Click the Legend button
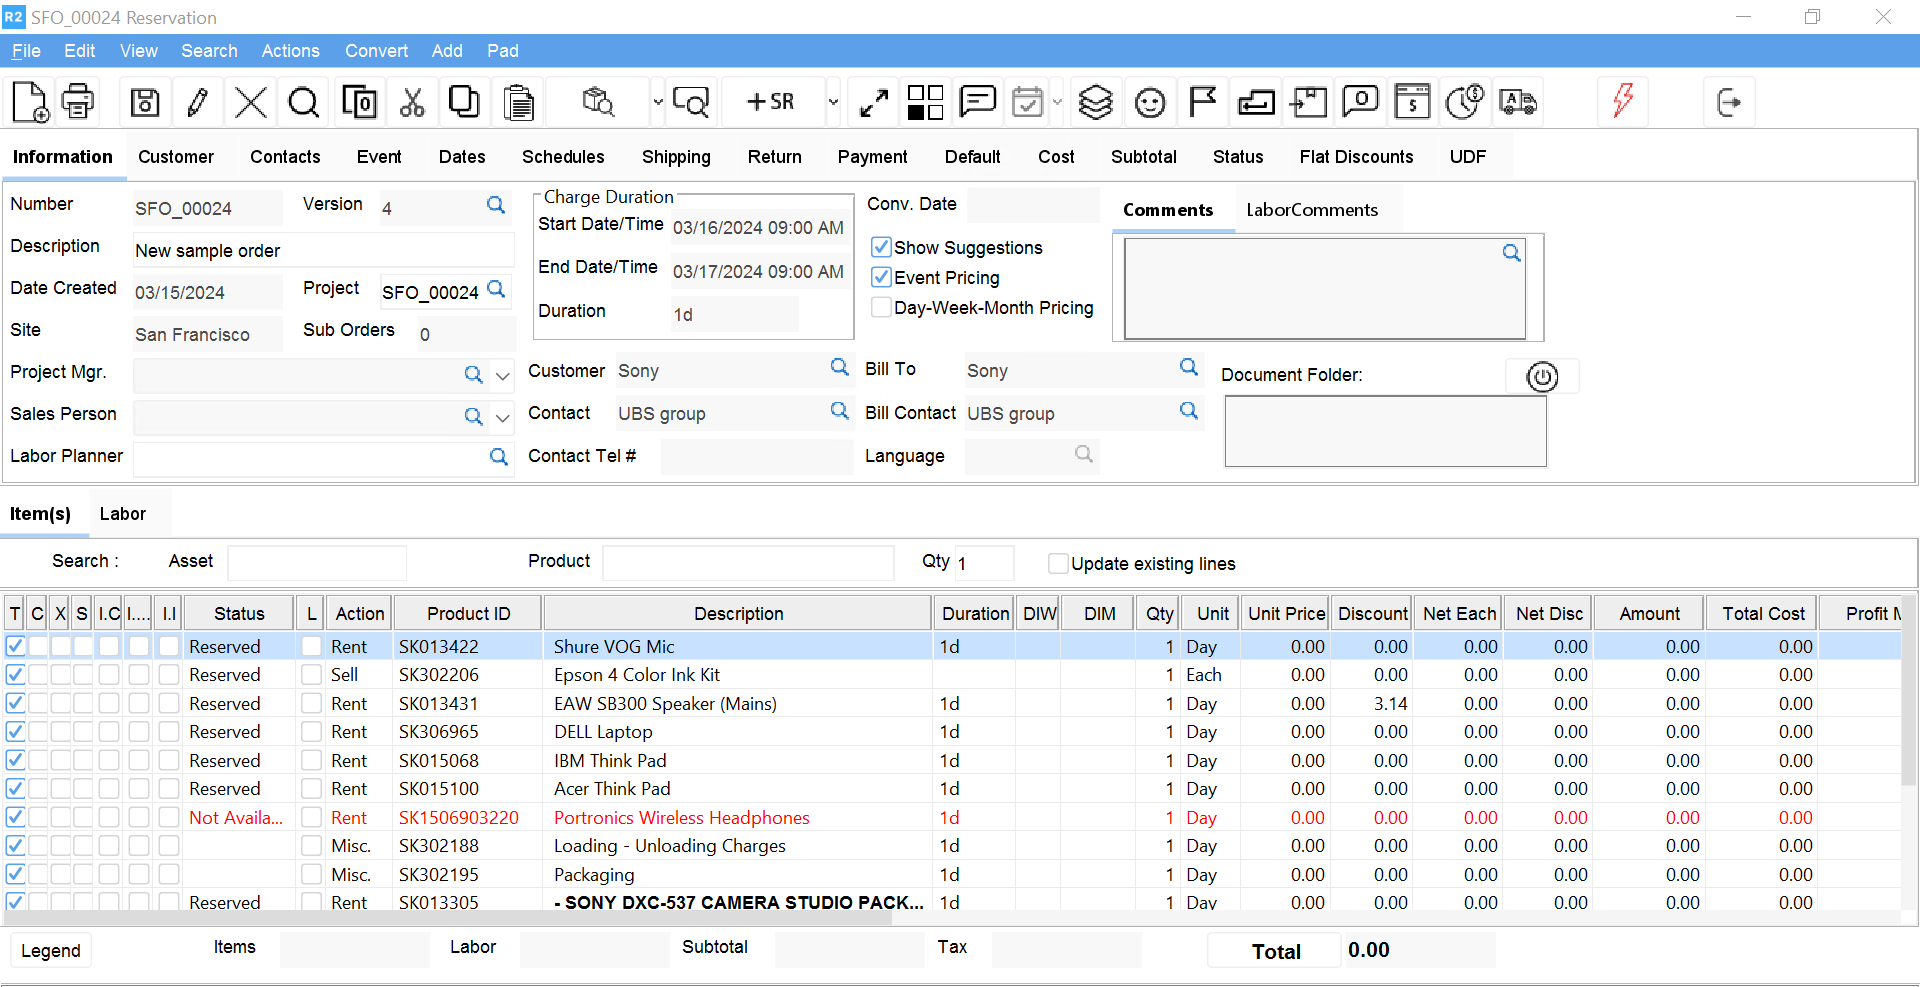Image resolution: width=1920 pixels, height=987 pixels. point(51,950)
